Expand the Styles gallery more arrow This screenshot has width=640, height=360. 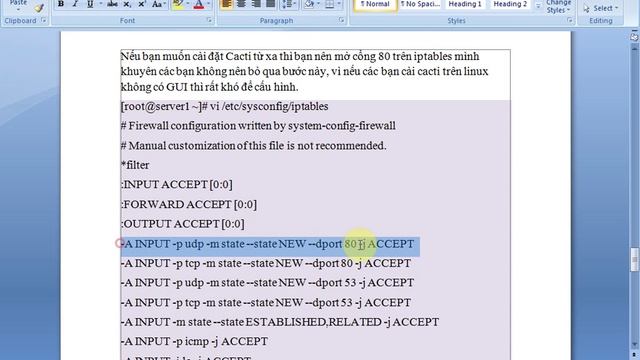[538, 6]
